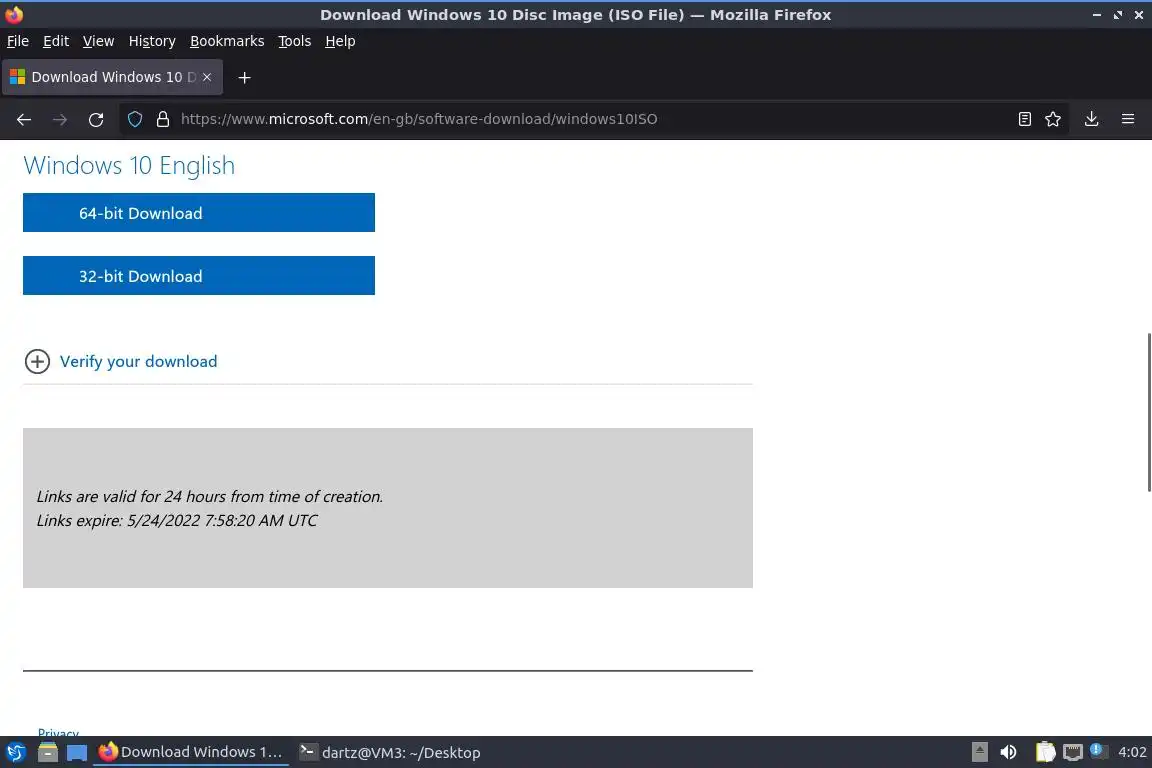Click the removable media tray icon

point(979,753)
